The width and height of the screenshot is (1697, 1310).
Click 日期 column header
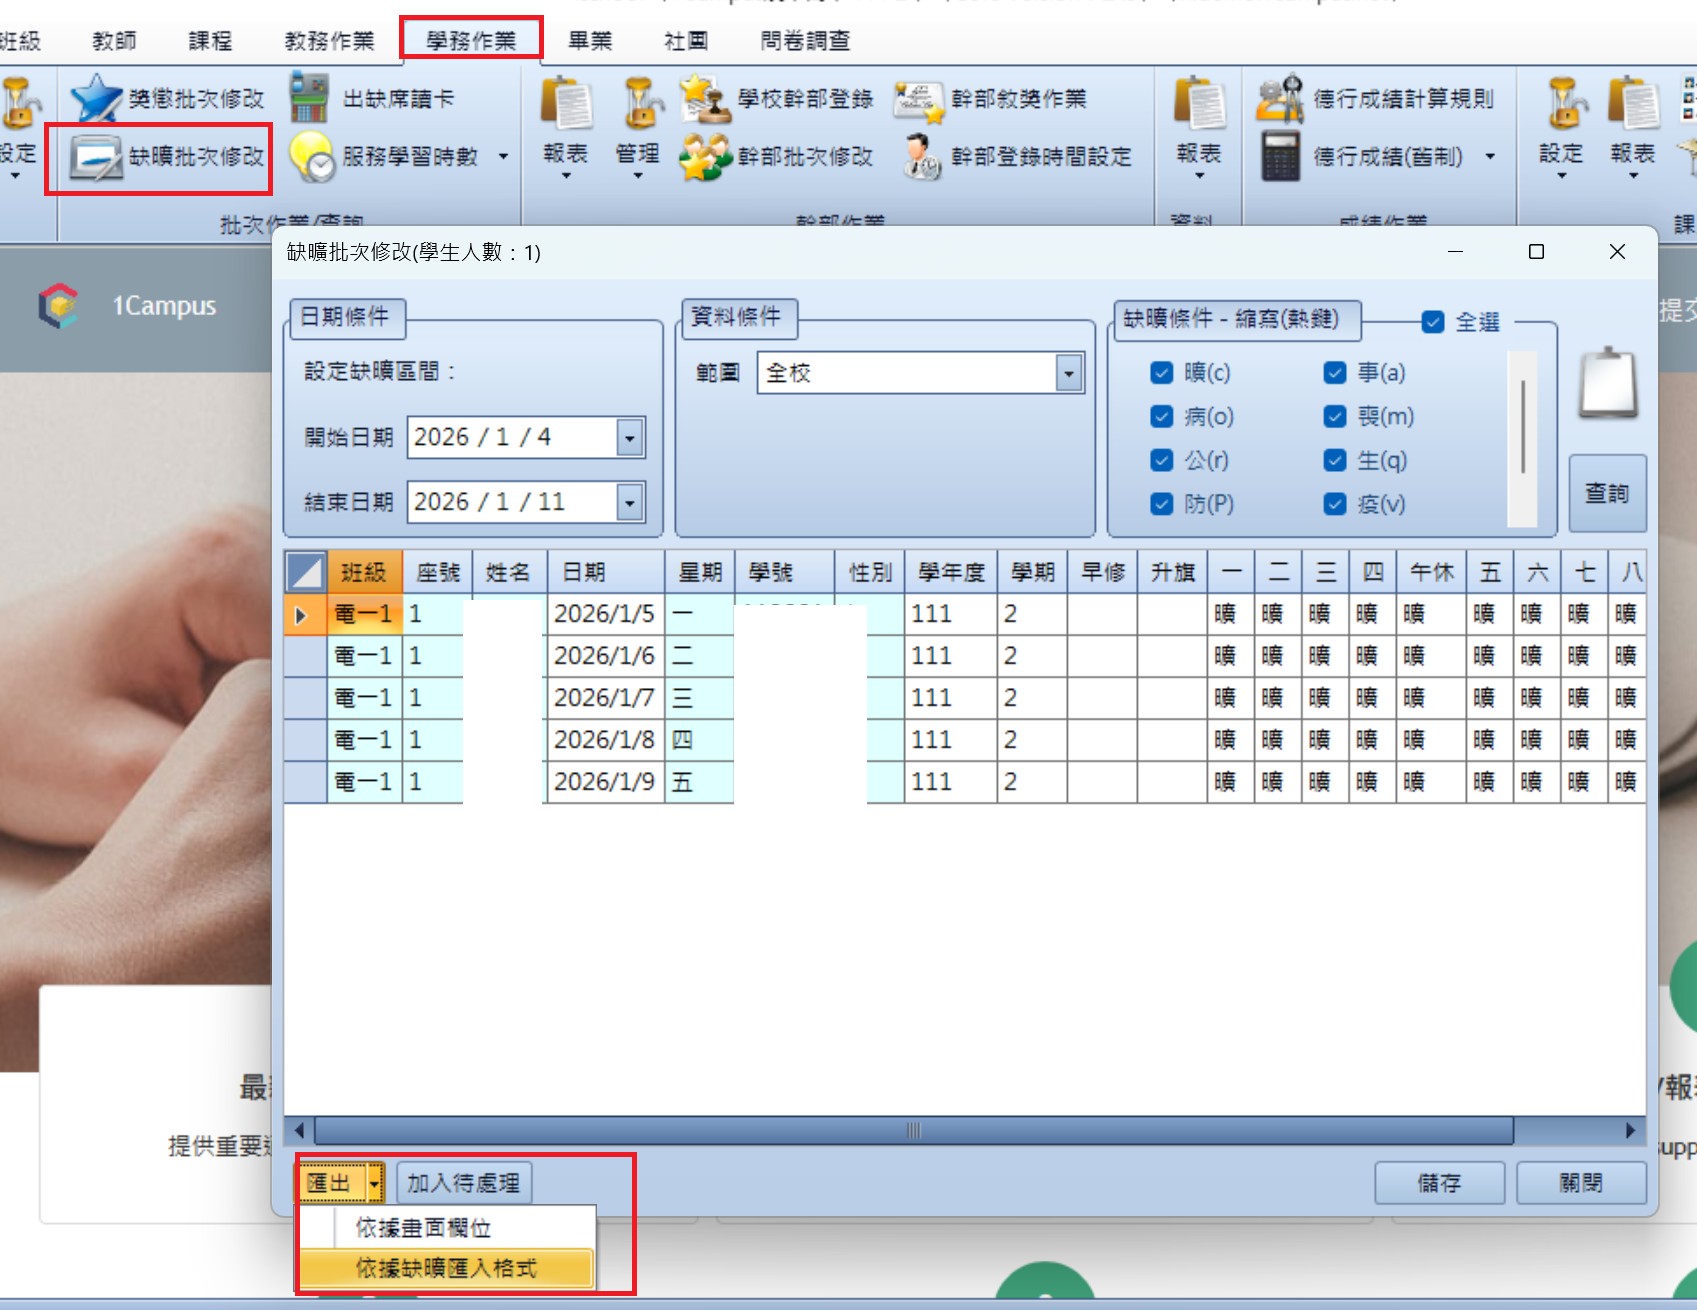606,572
